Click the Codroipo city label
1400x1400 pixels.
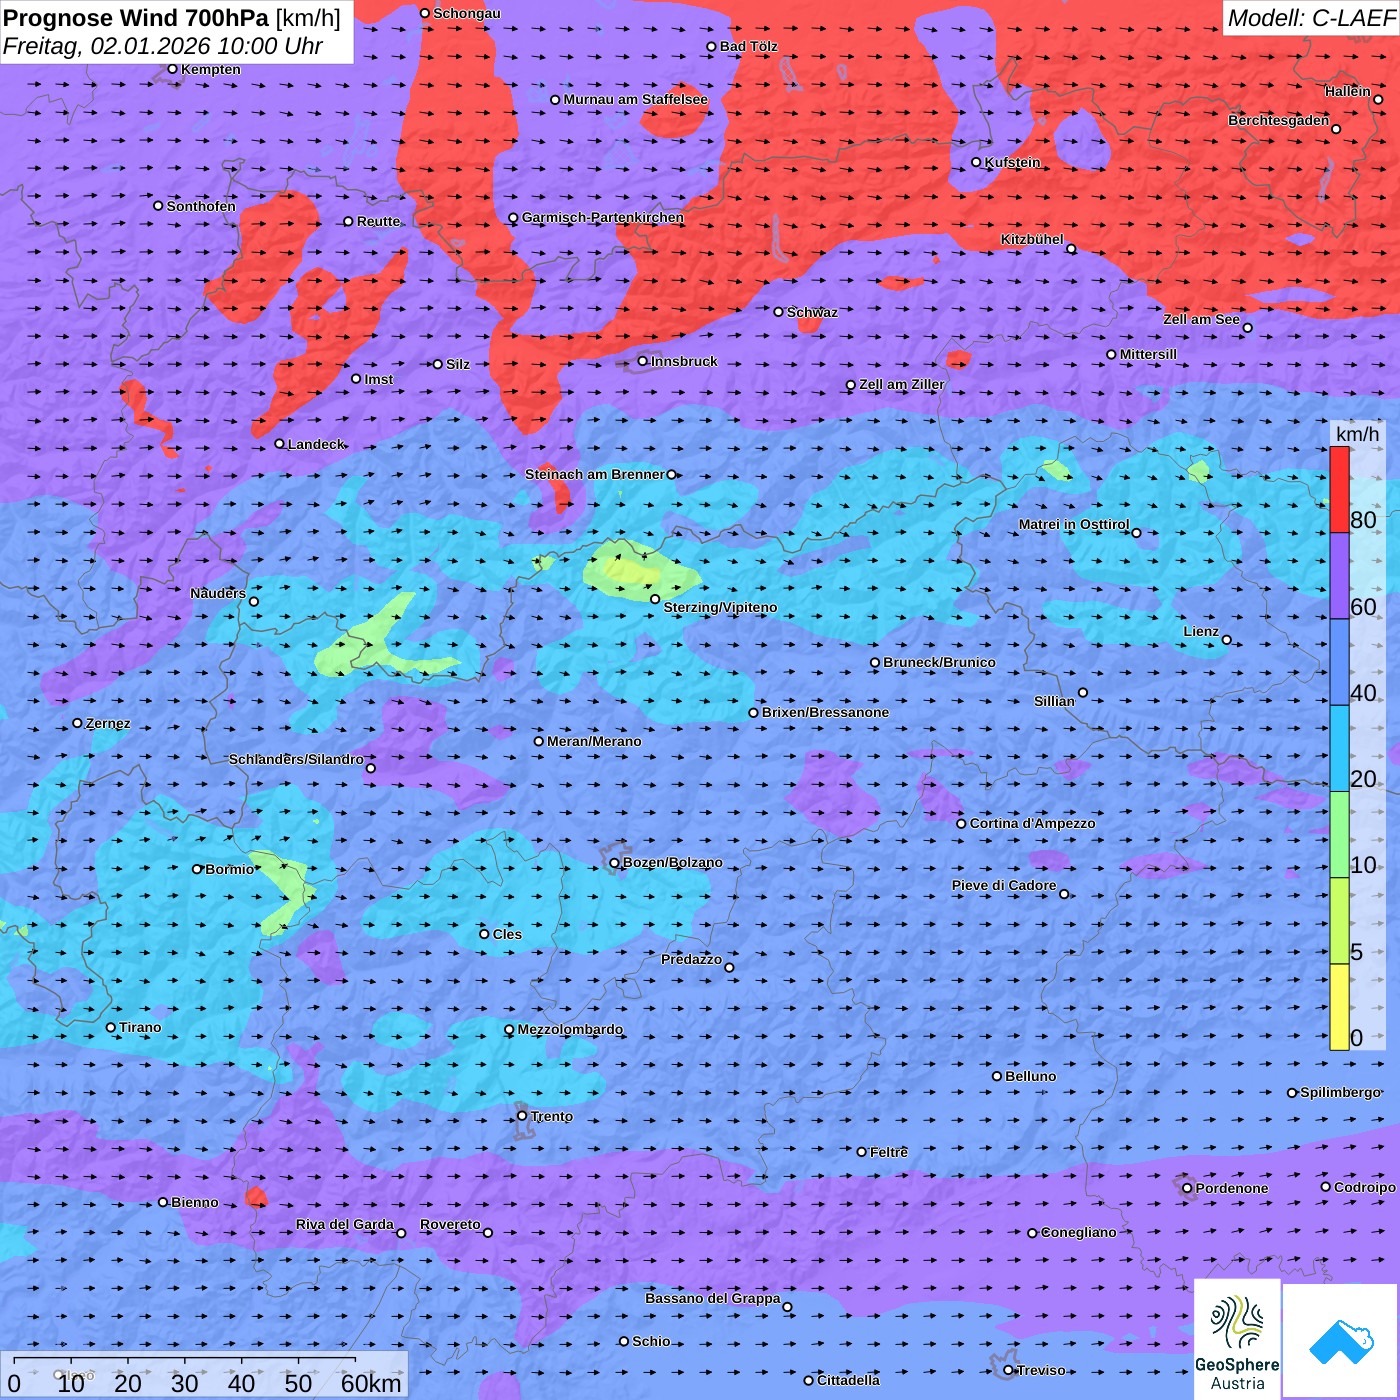click(x=1365, y=1187)
